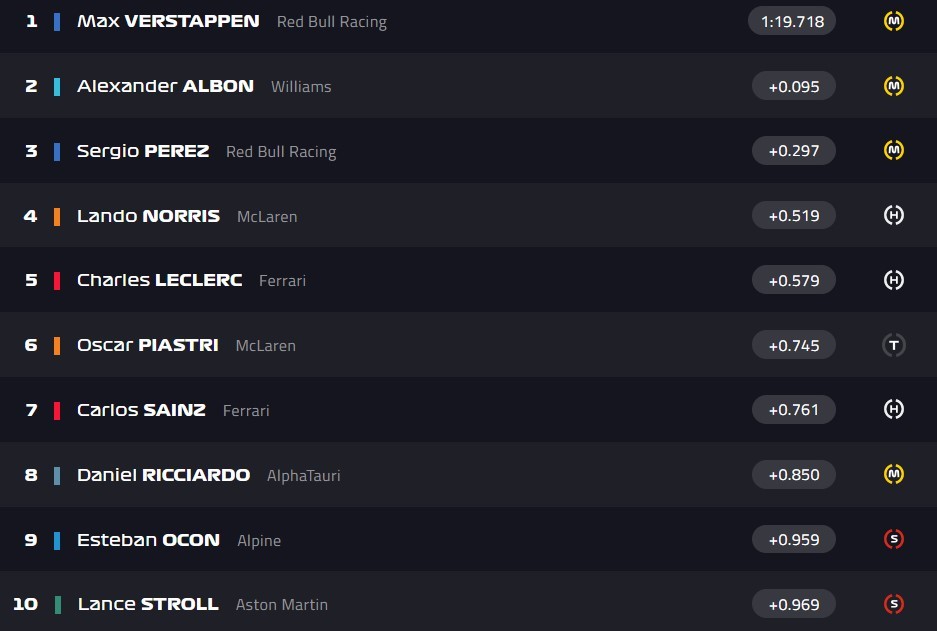Click Stroll's soft tyre icon

pos(894,604)
